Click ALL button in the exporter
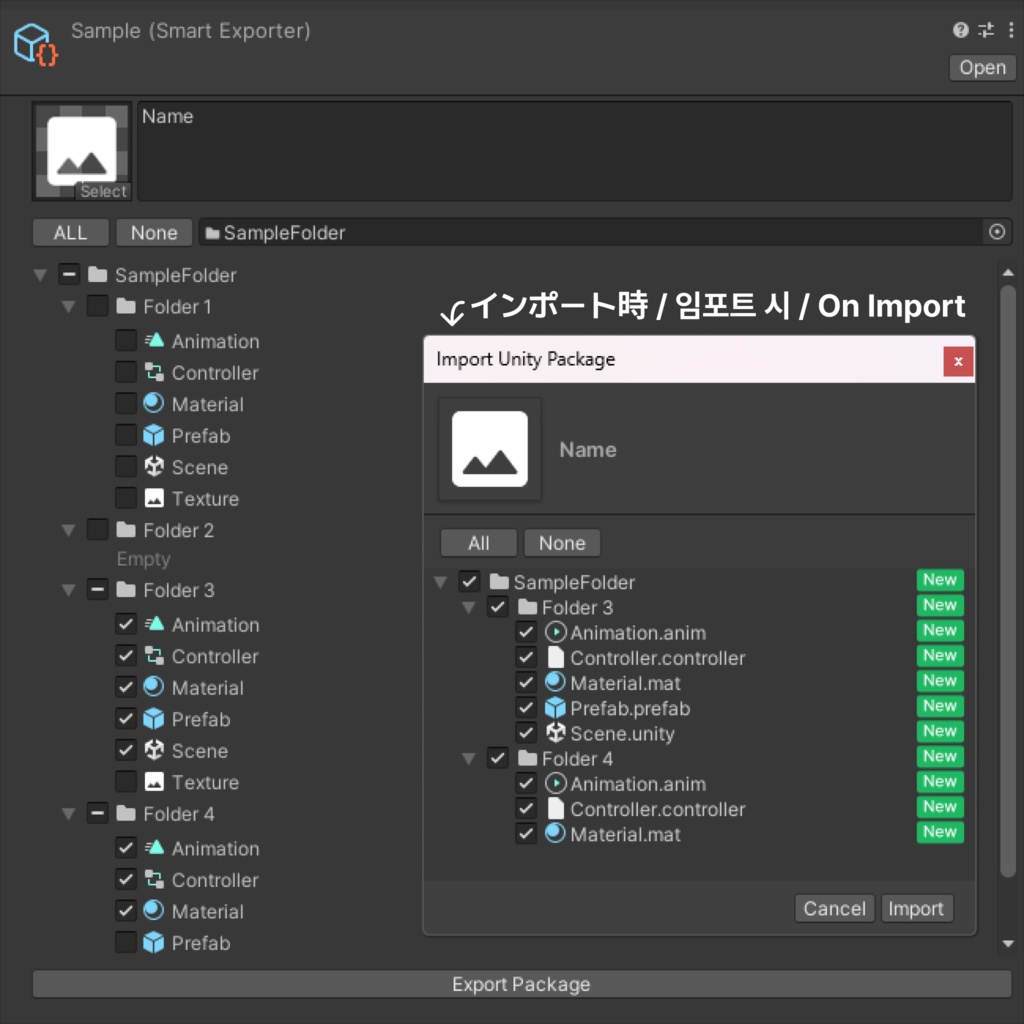 coord(71,232)
